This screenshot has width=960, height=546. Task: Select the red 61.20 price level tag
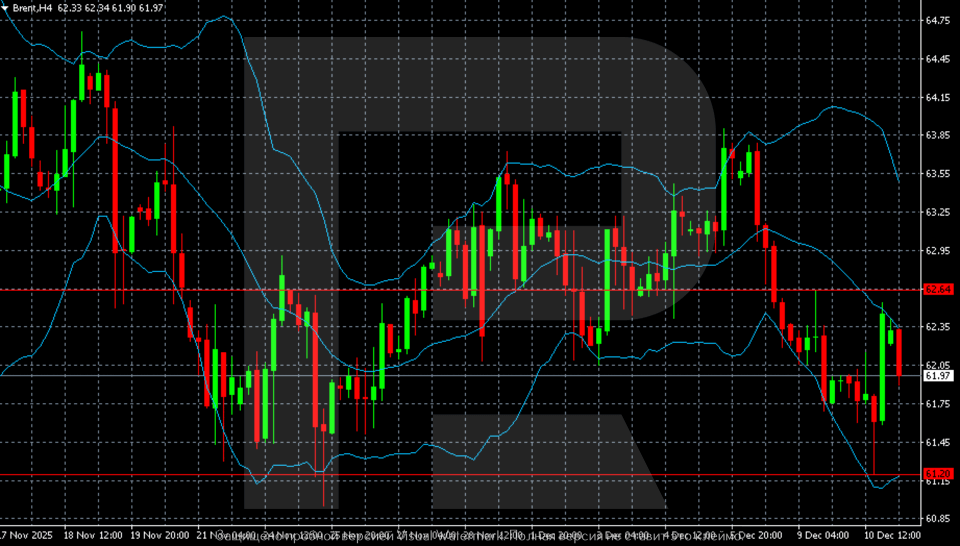click(937, 473)
